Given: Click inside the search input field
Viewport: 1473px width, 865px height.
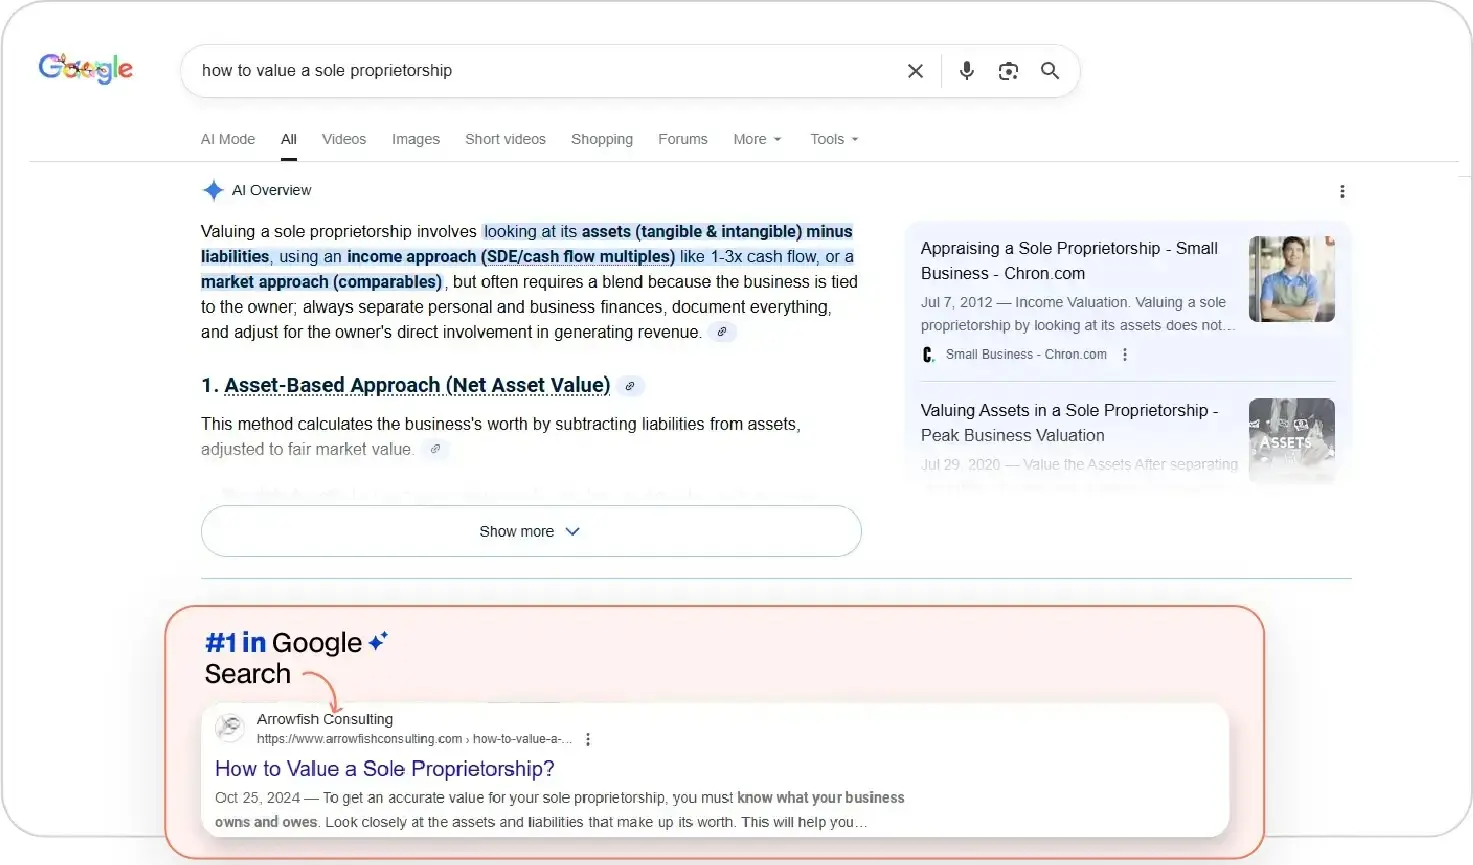Looking at the screenshot, I should 550,71.
